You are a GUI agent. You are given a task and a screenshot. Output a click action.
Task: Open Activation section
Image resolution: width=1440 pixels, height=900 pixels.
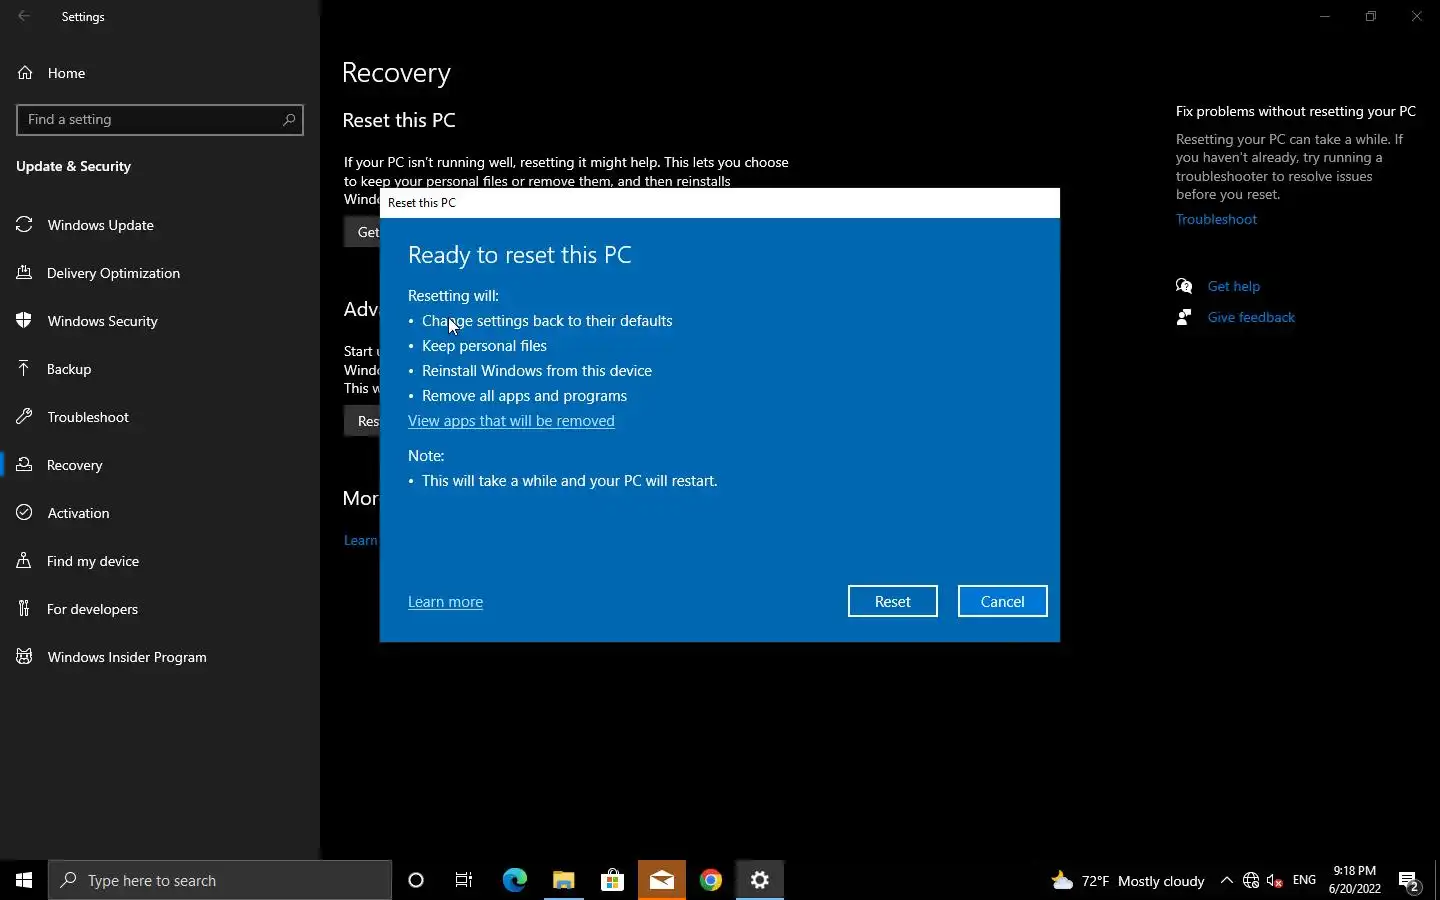tap(160, 513)
